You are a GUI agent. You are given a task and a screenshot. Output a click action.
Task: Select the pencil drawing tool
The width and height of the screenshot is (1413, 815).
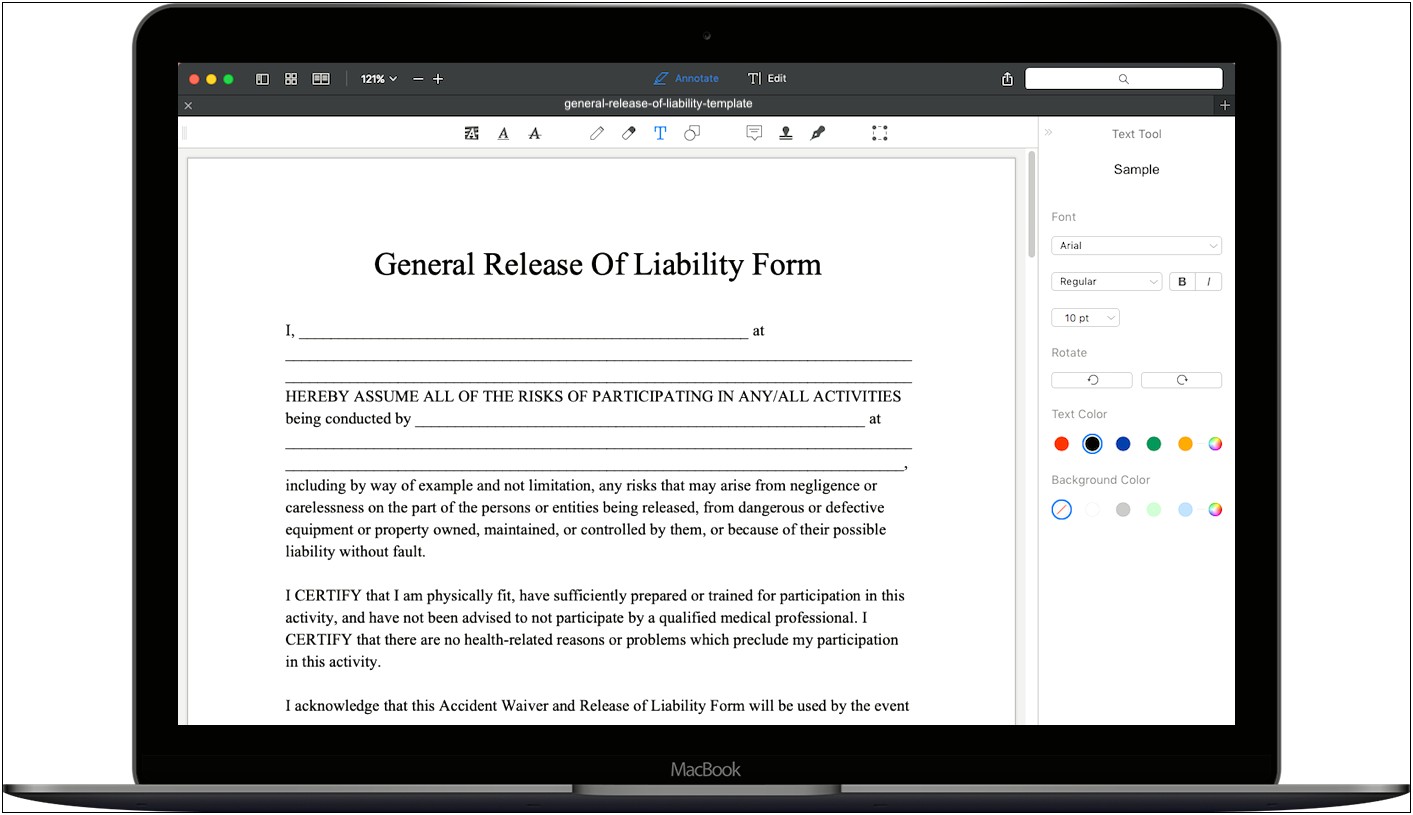pyautogui.click(x=597, y=133)
